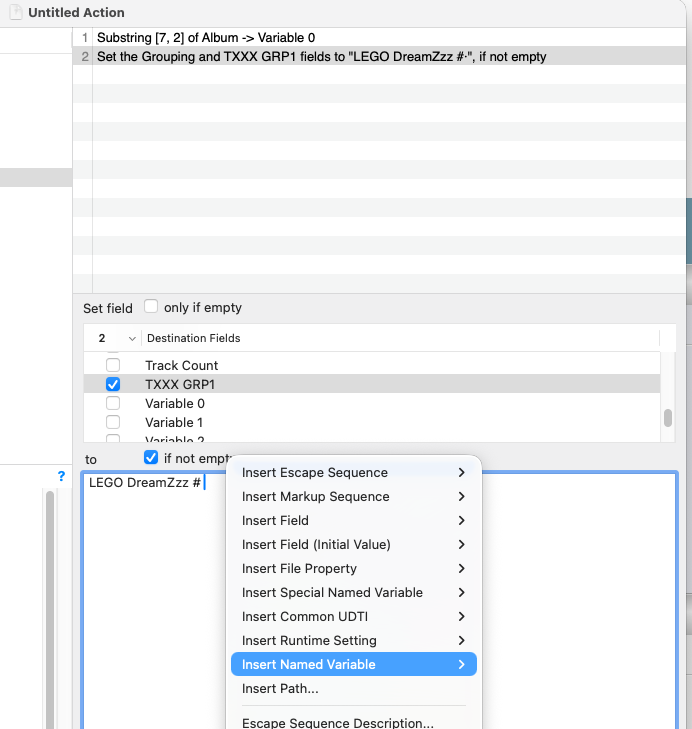Uncheck the "if not empty" checkbox
The width and height of the screenshot is (692, 729).
pyautogui.click(x=151, y=457)
